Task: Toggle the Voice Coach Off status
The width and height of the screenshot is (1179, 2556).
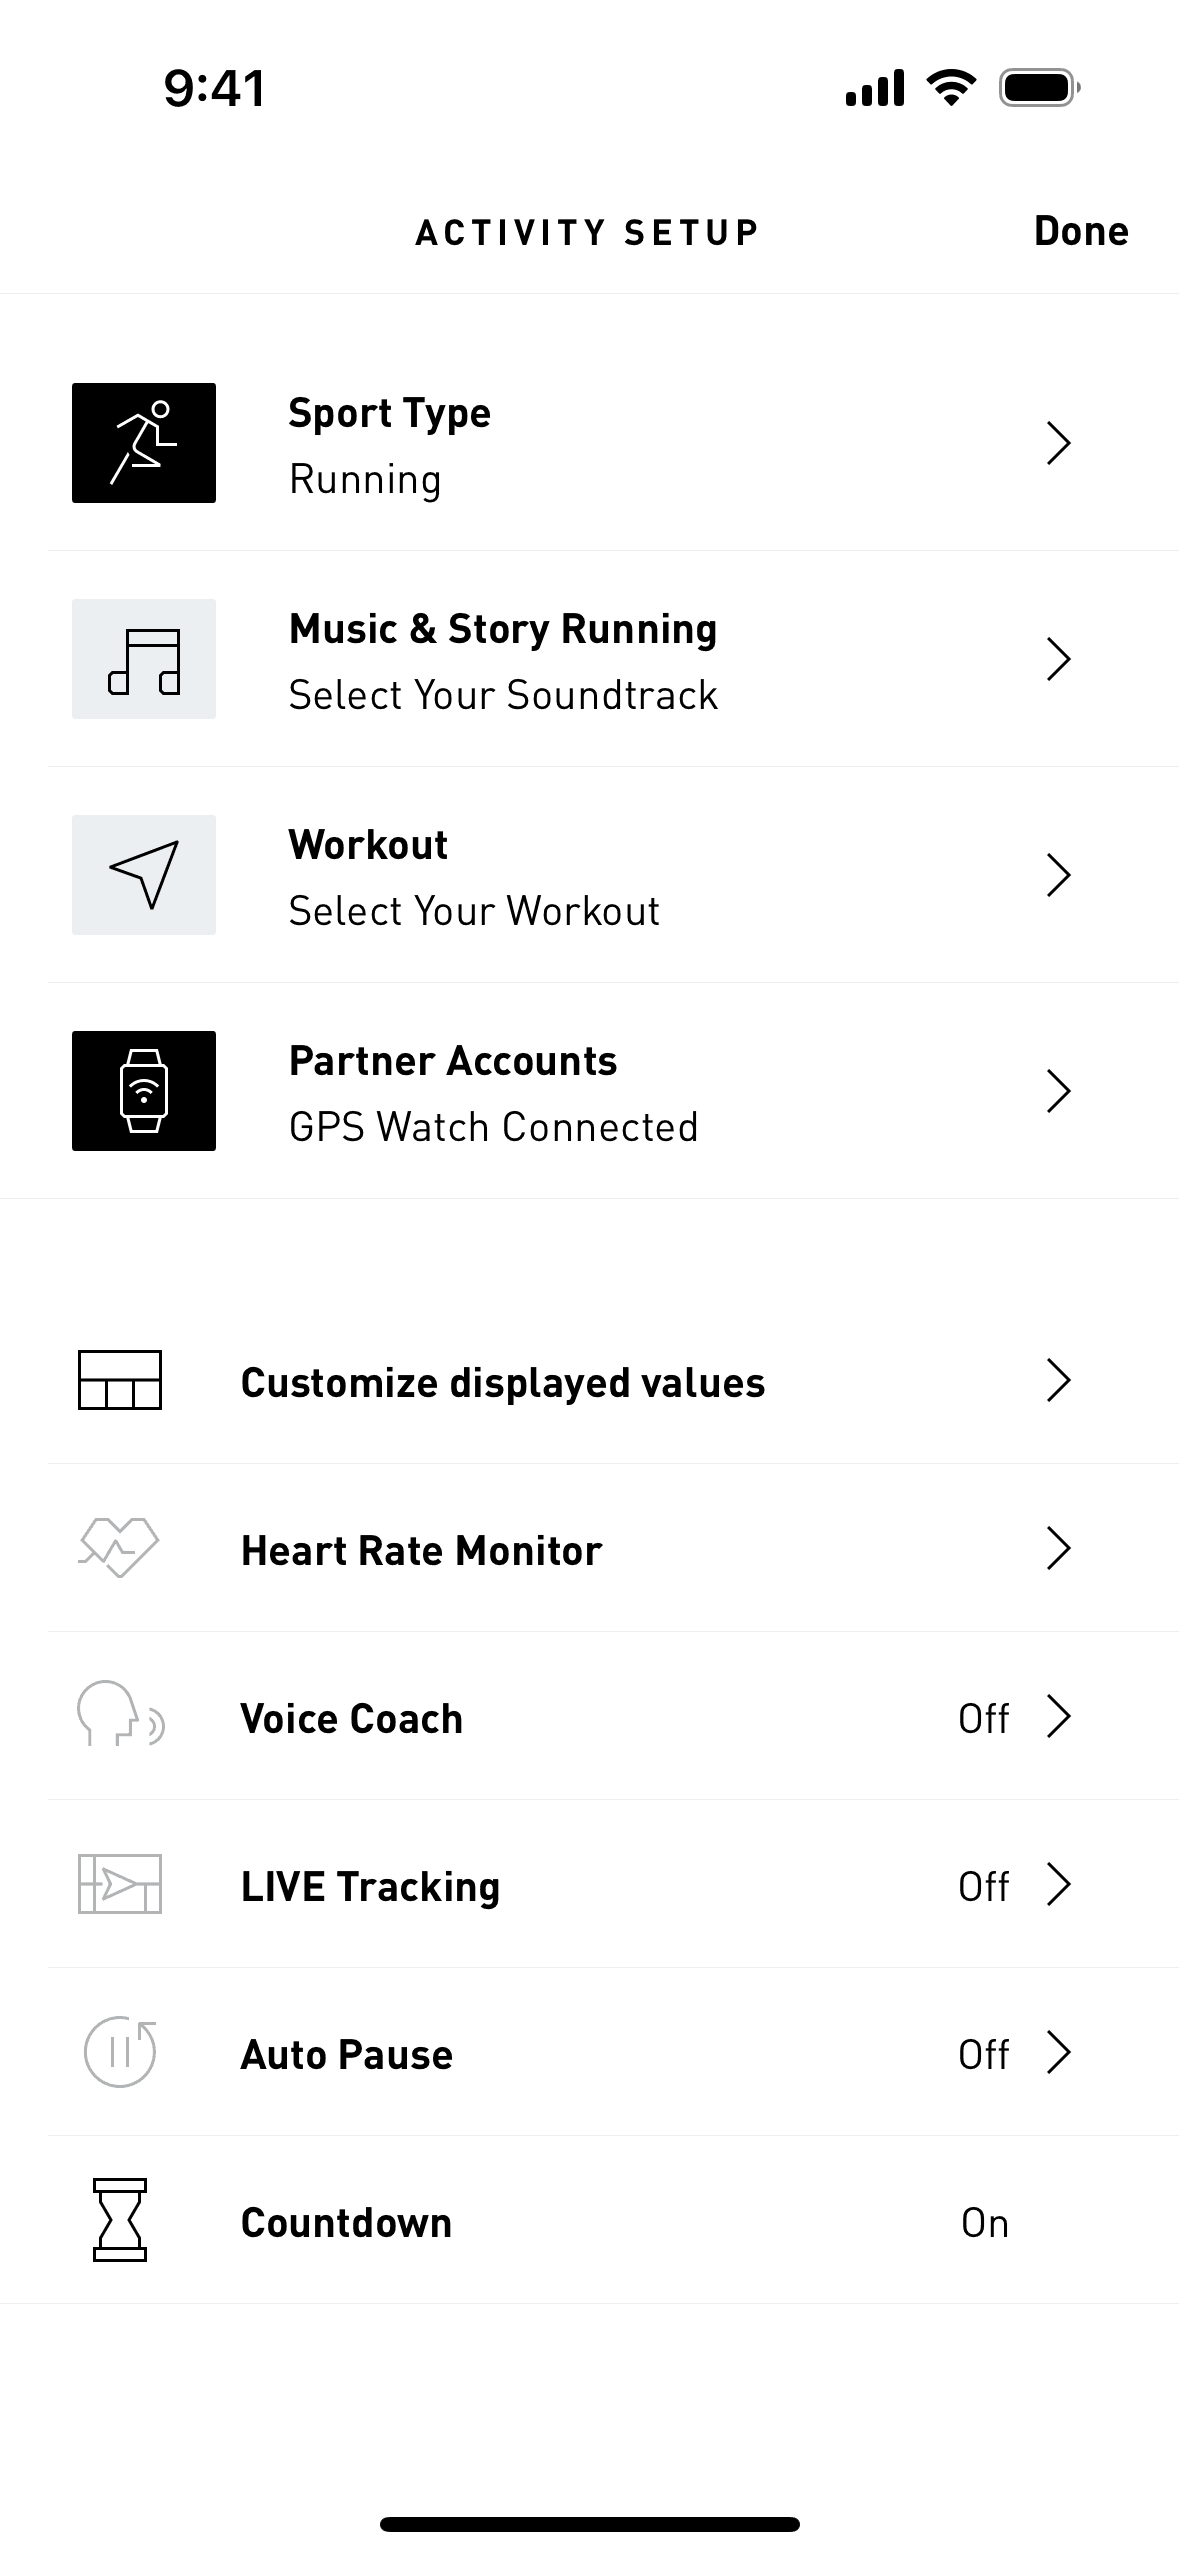Action: pyautogui.click(x=984, y=1718)
